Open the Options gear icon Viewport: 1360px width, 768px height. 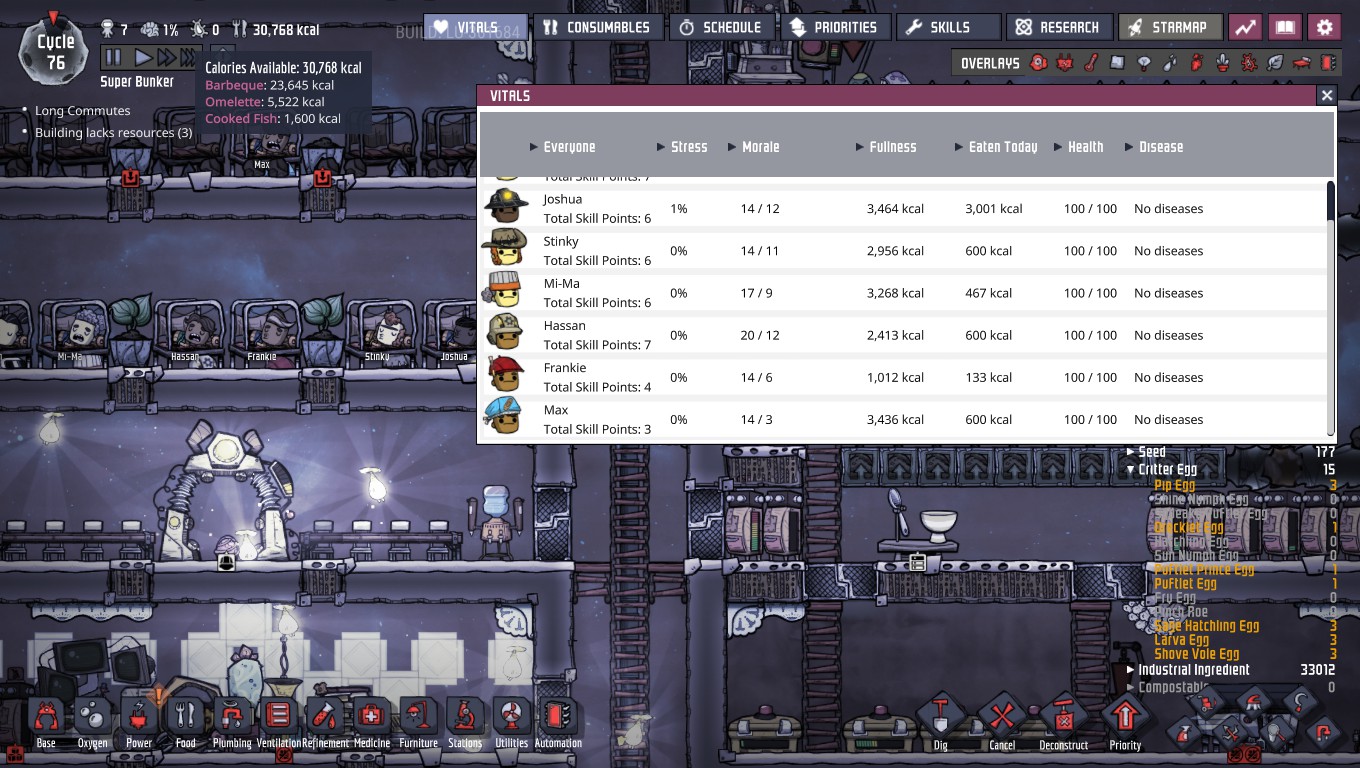point(1325,27)
